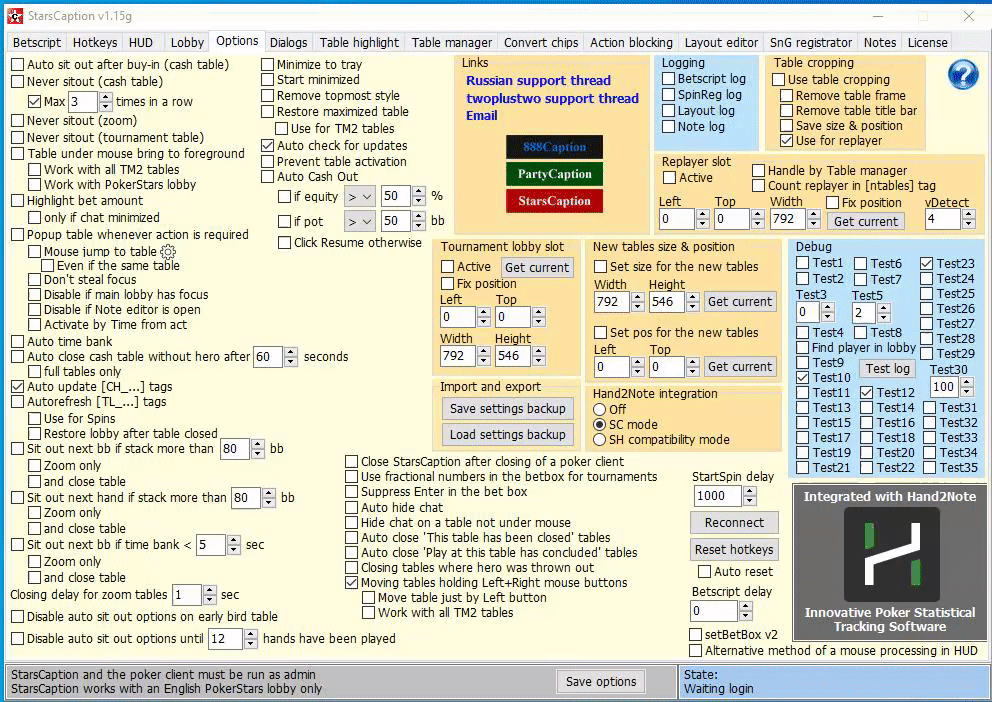Click the gear icon beside Mouse jump to table
The height and width of the screenshot is (702, 992).
[x=168, y=252]
